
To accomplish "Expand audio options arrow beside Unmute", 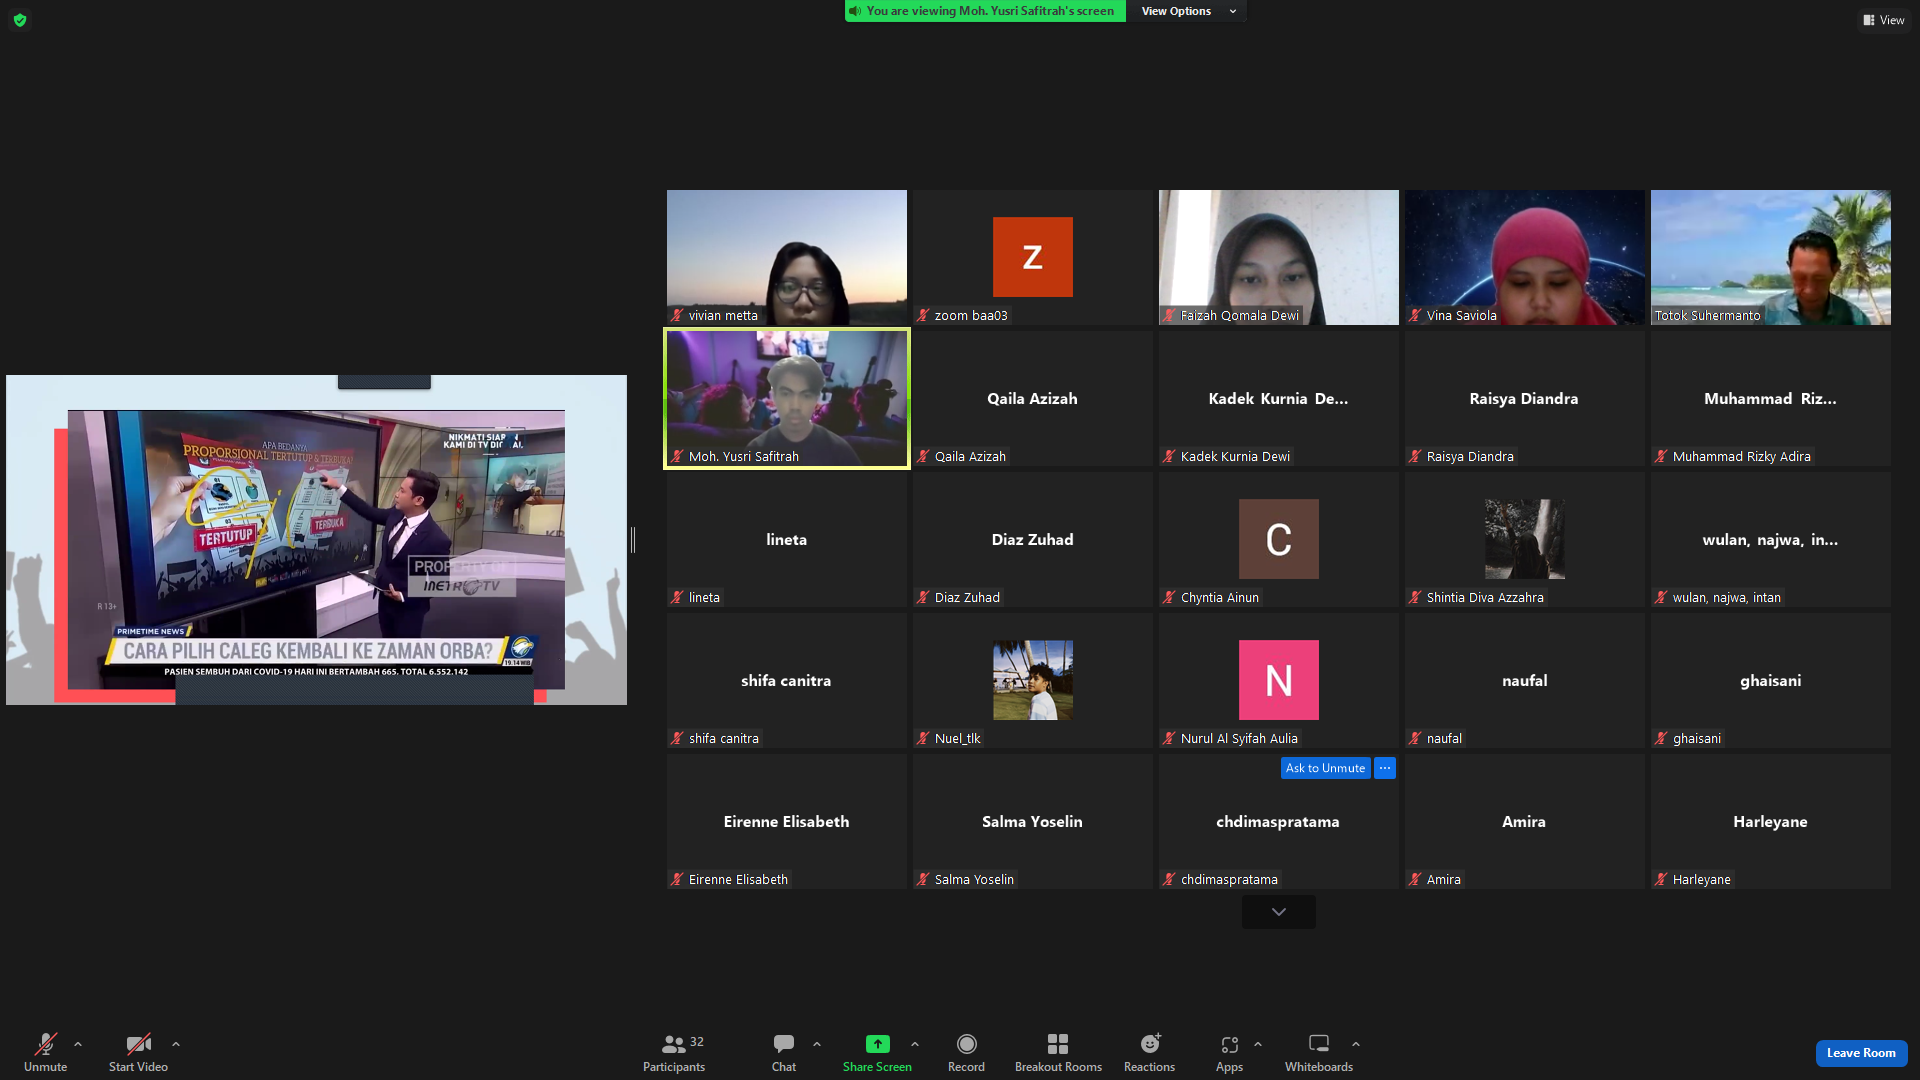I will (78, 1044).
